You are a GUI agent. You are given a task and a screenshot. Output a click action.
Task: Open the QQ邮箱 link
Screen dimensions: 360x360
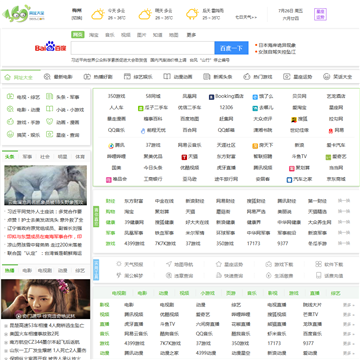226,130
